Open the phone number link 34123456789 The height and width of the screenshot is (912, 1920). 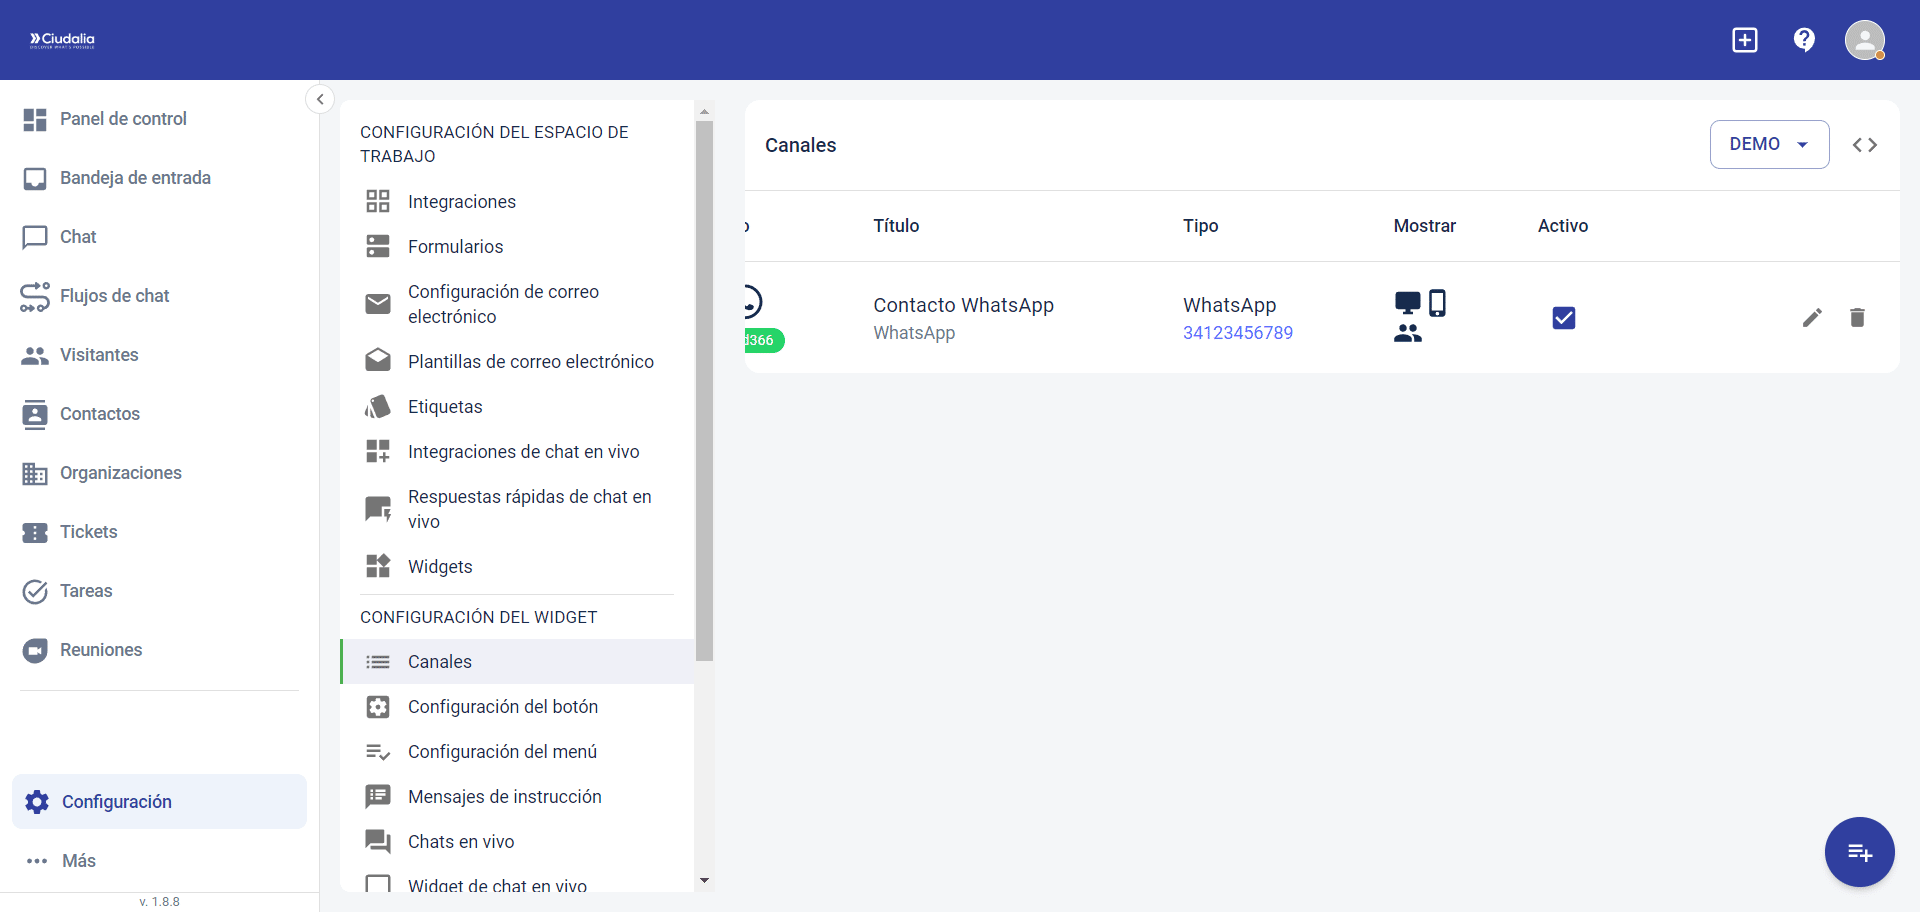coord(1237,332)
